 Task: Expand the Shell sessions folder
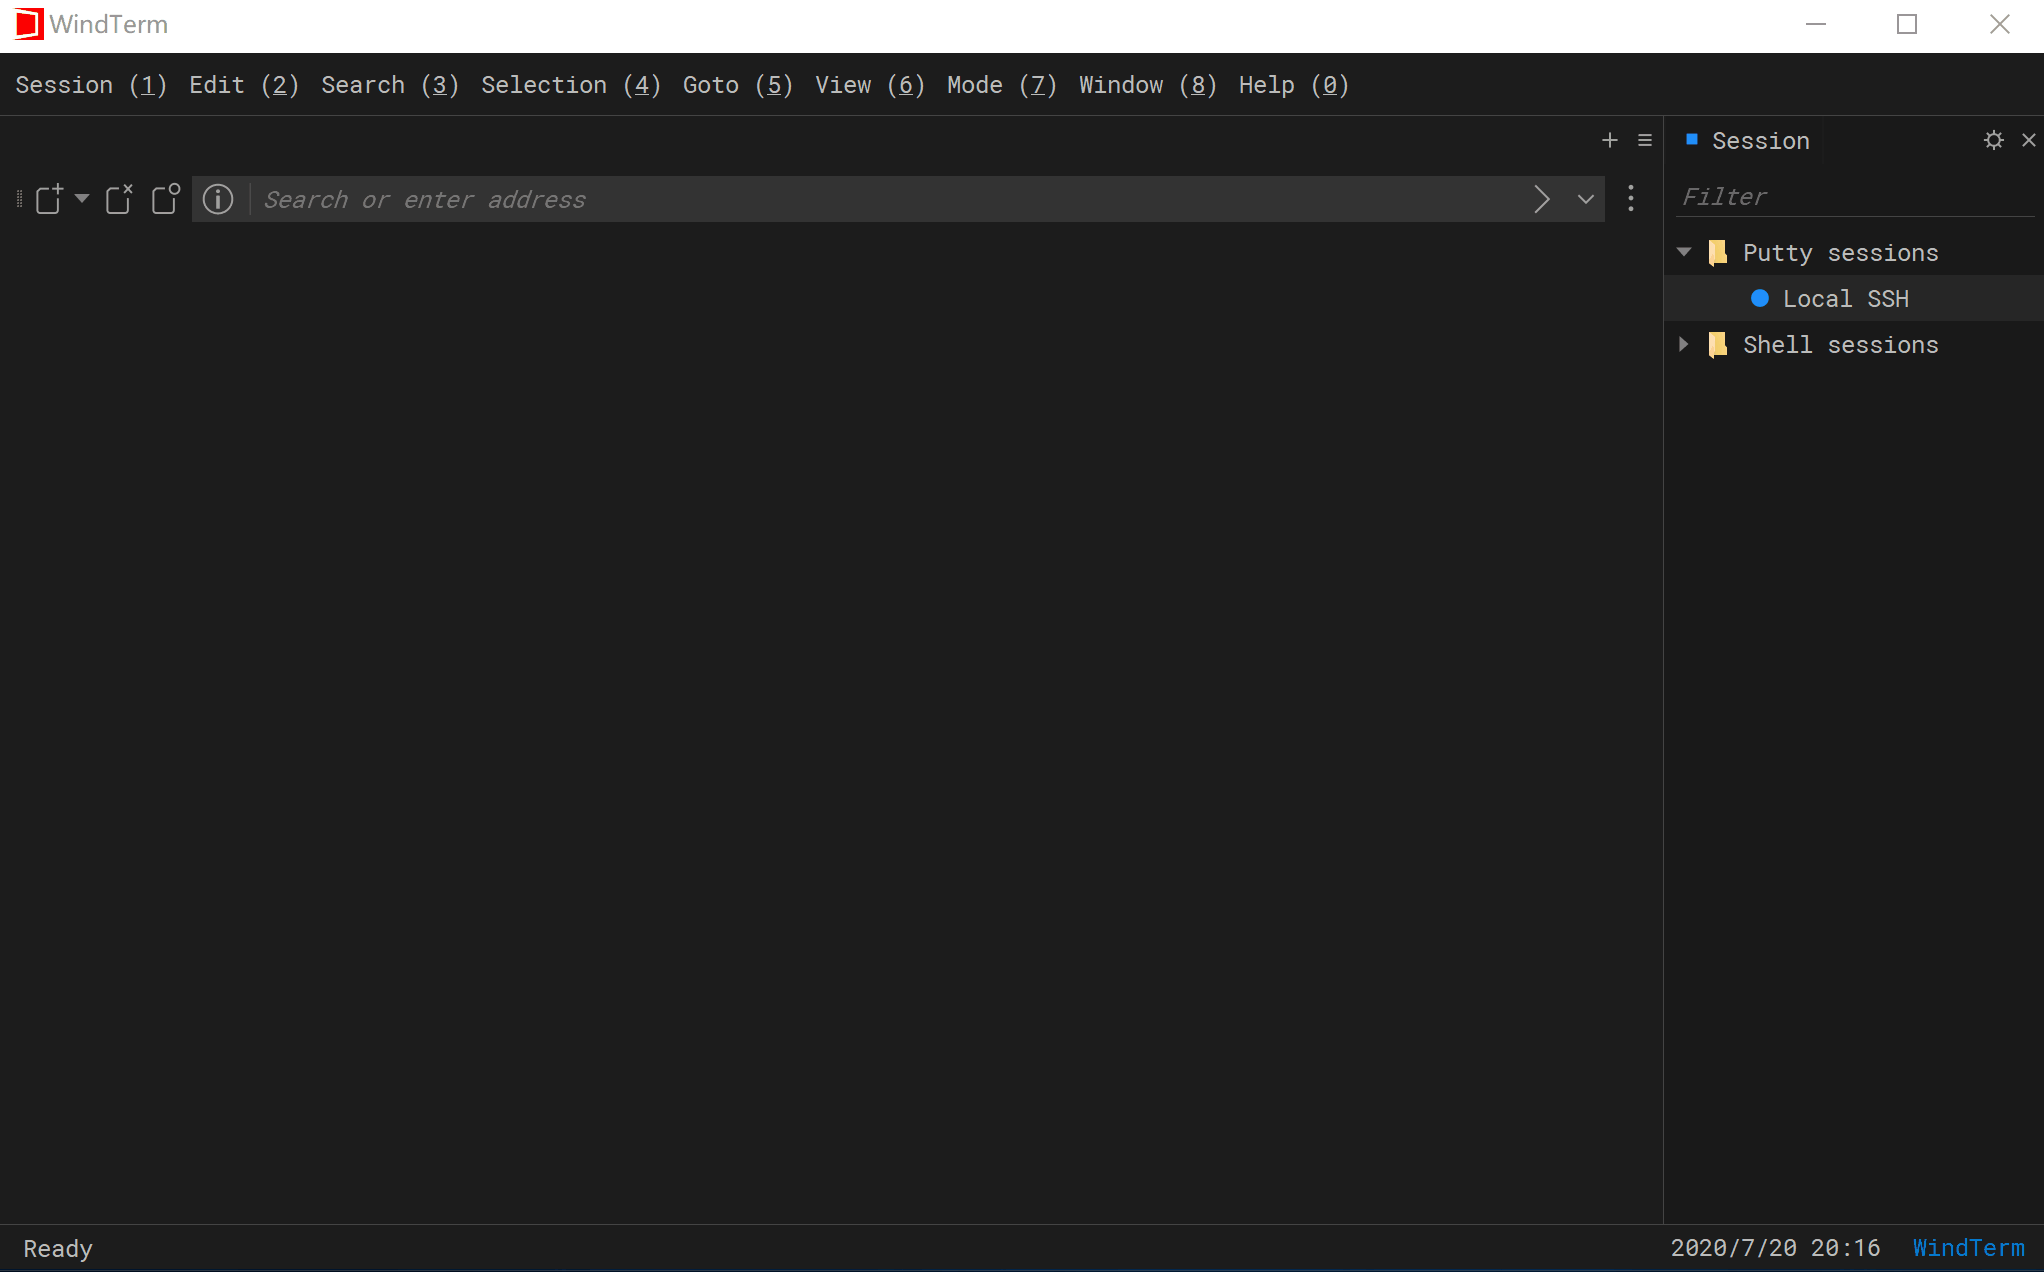point(1684,344)
